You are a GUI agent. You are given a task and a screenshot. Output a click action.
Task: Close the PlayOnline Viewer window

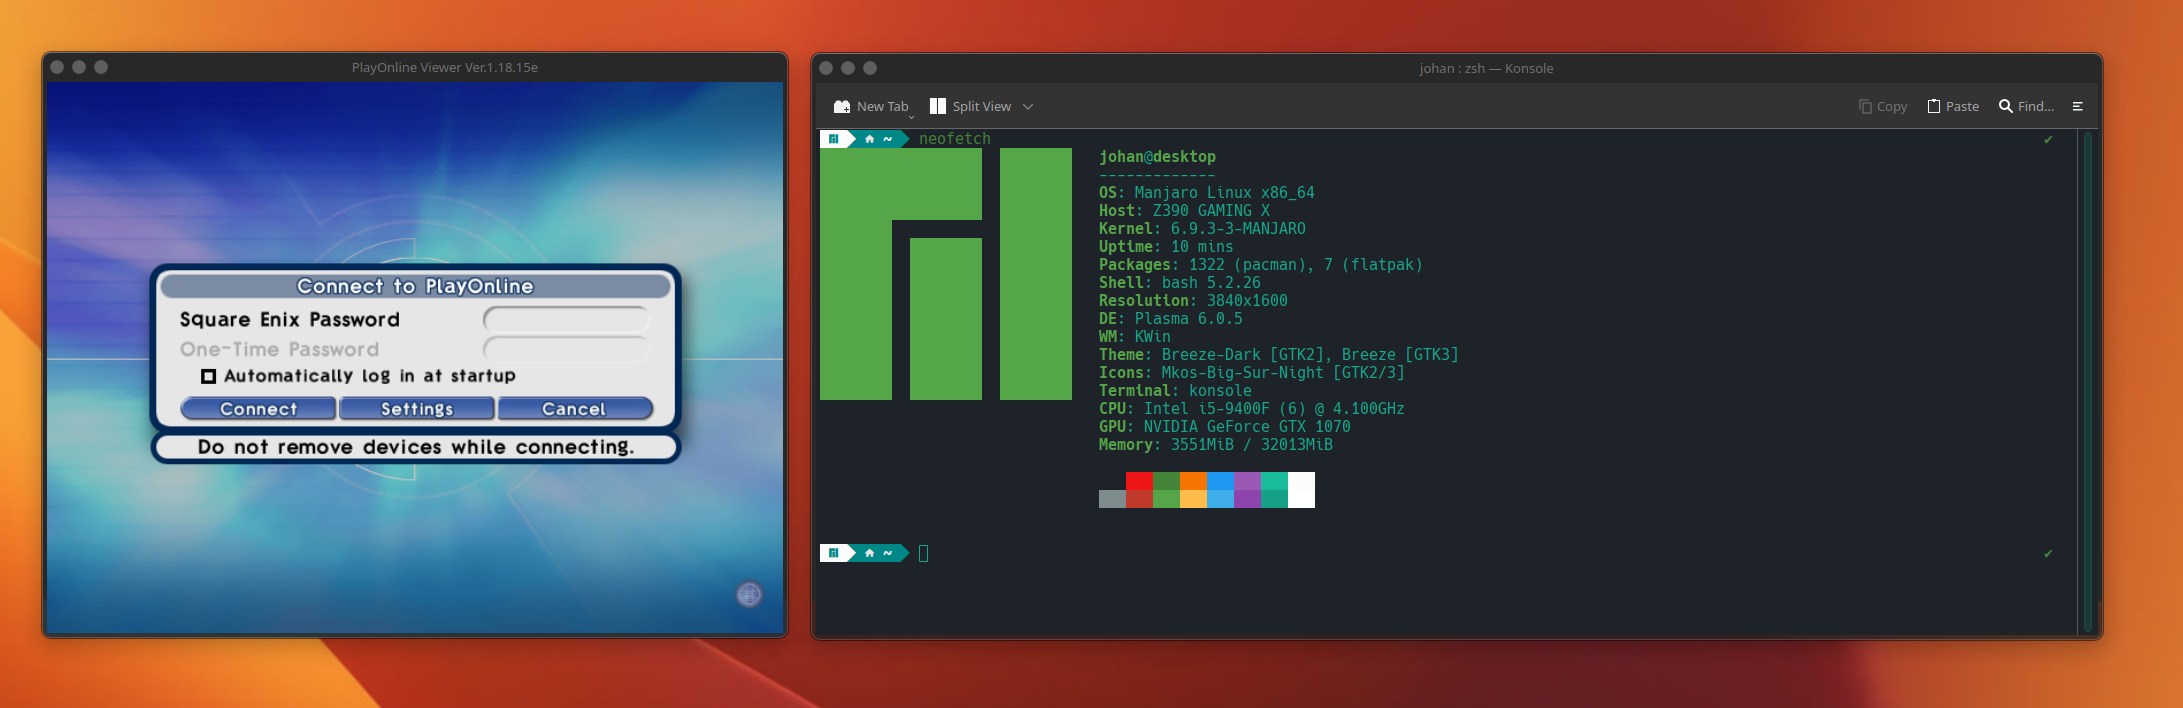(x=57, y=67)
